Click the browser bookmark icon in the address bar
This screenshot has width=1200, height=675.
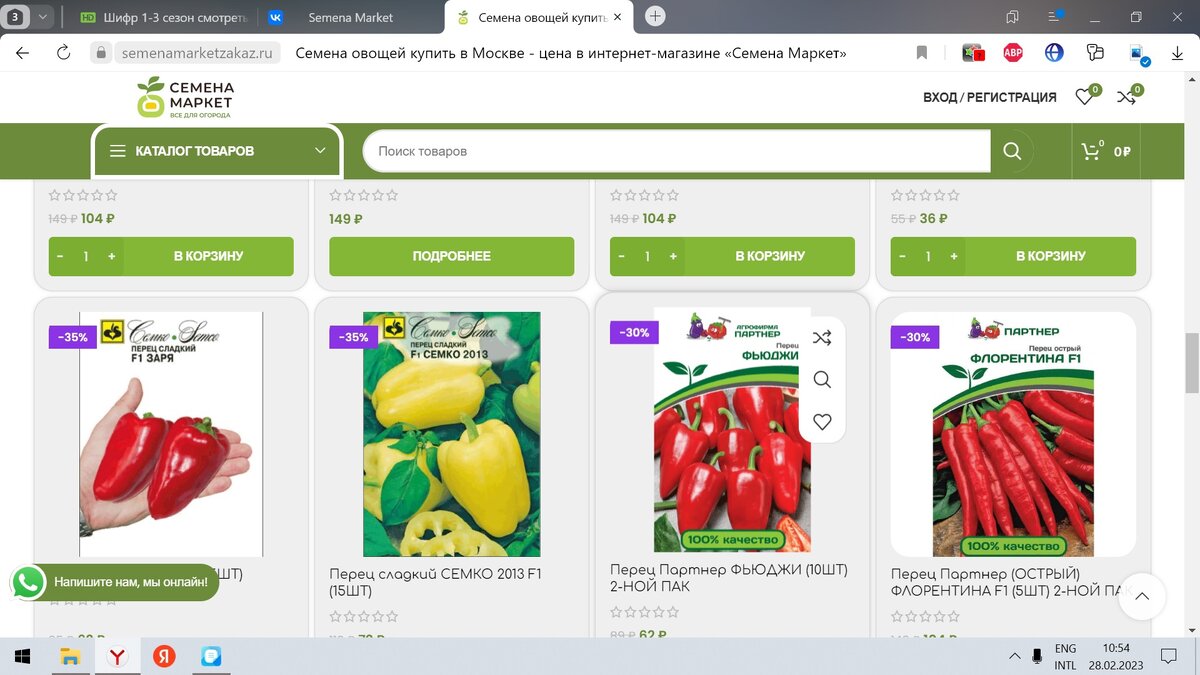pos(922,53)
